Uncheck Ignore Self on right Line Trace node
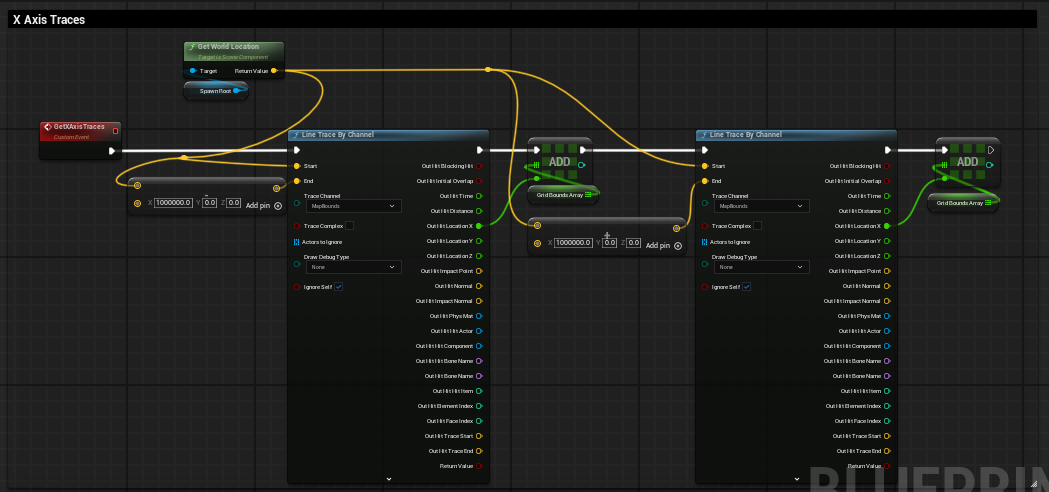Screen dimensions: 1049x492 coord(747,287)
